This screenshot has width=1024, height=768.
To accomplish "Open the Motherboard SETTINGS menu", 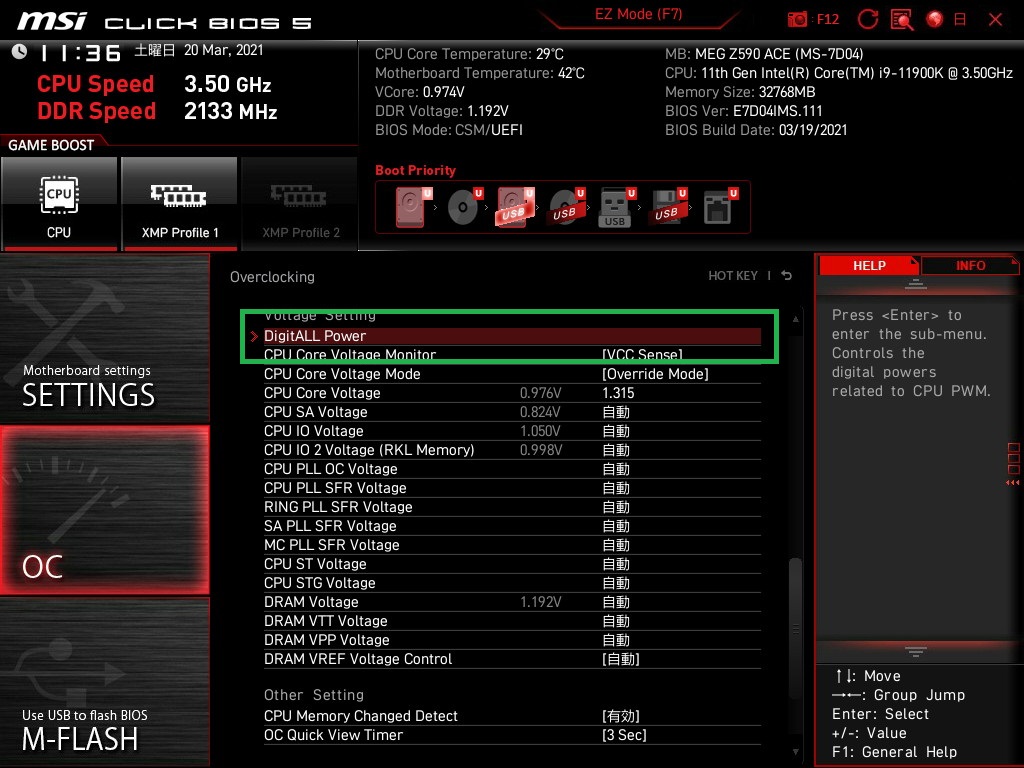I will click(104, 338).
